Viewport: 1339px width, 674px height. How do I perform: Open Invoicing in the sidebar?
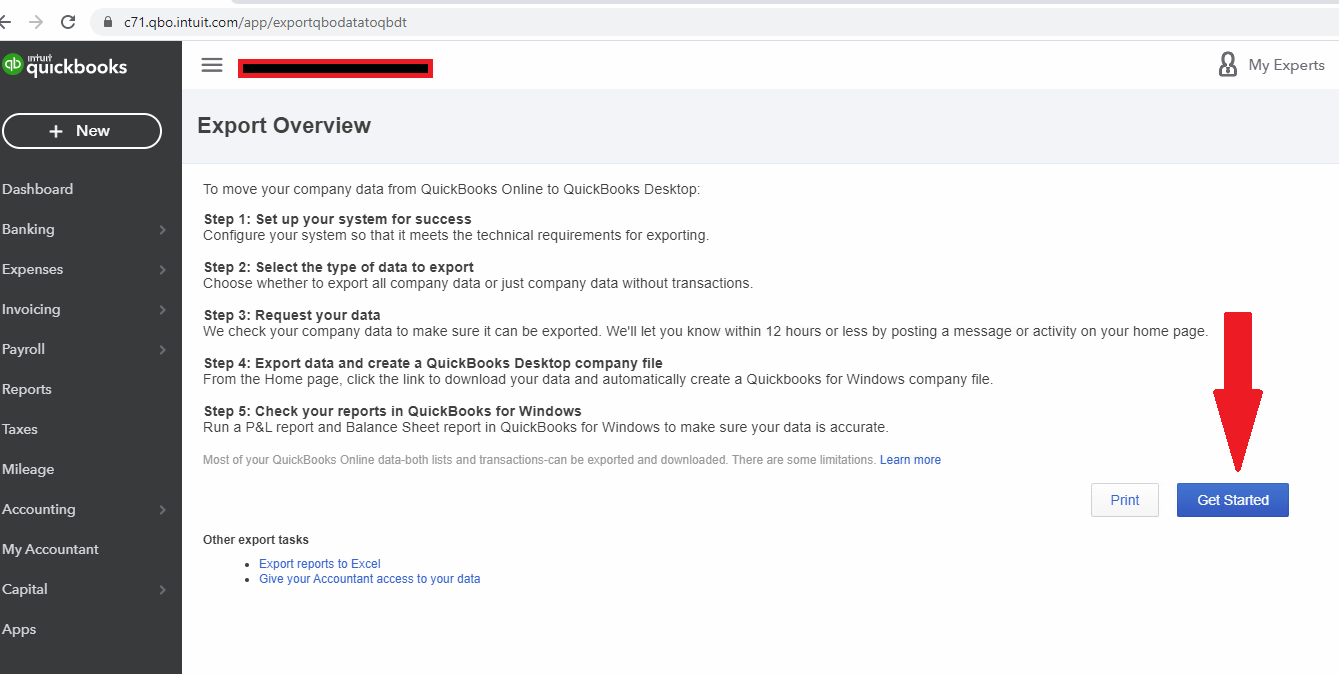tap(31, 309)
